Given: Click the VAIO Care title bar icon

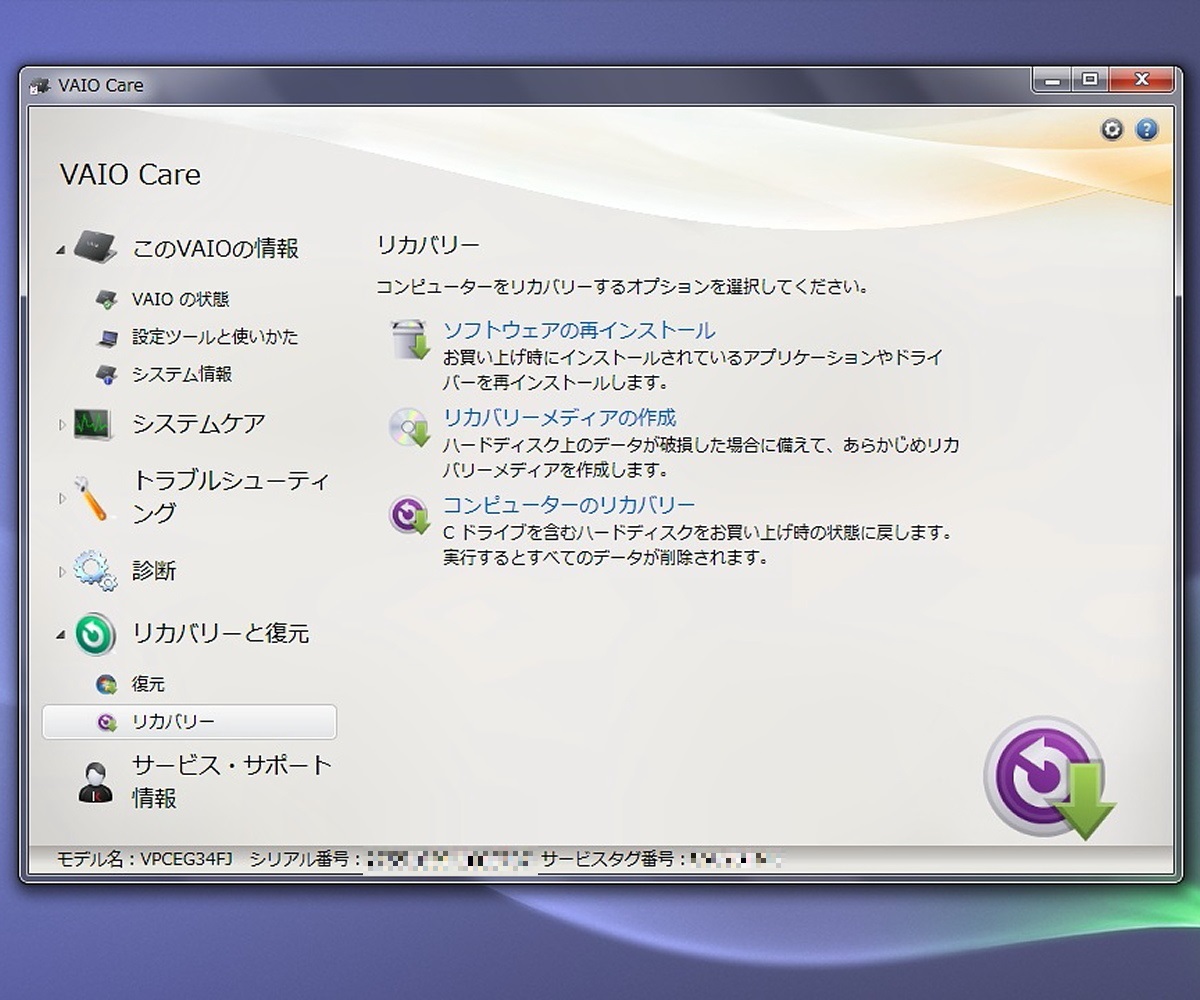Looking at the screenshot, I should coord(40,86).
